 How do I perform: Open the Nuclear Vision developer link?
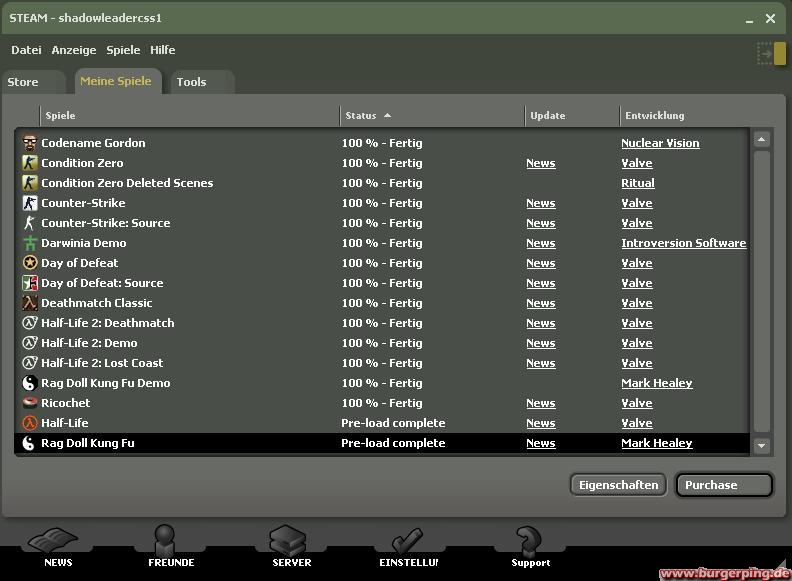pos(660,143)
